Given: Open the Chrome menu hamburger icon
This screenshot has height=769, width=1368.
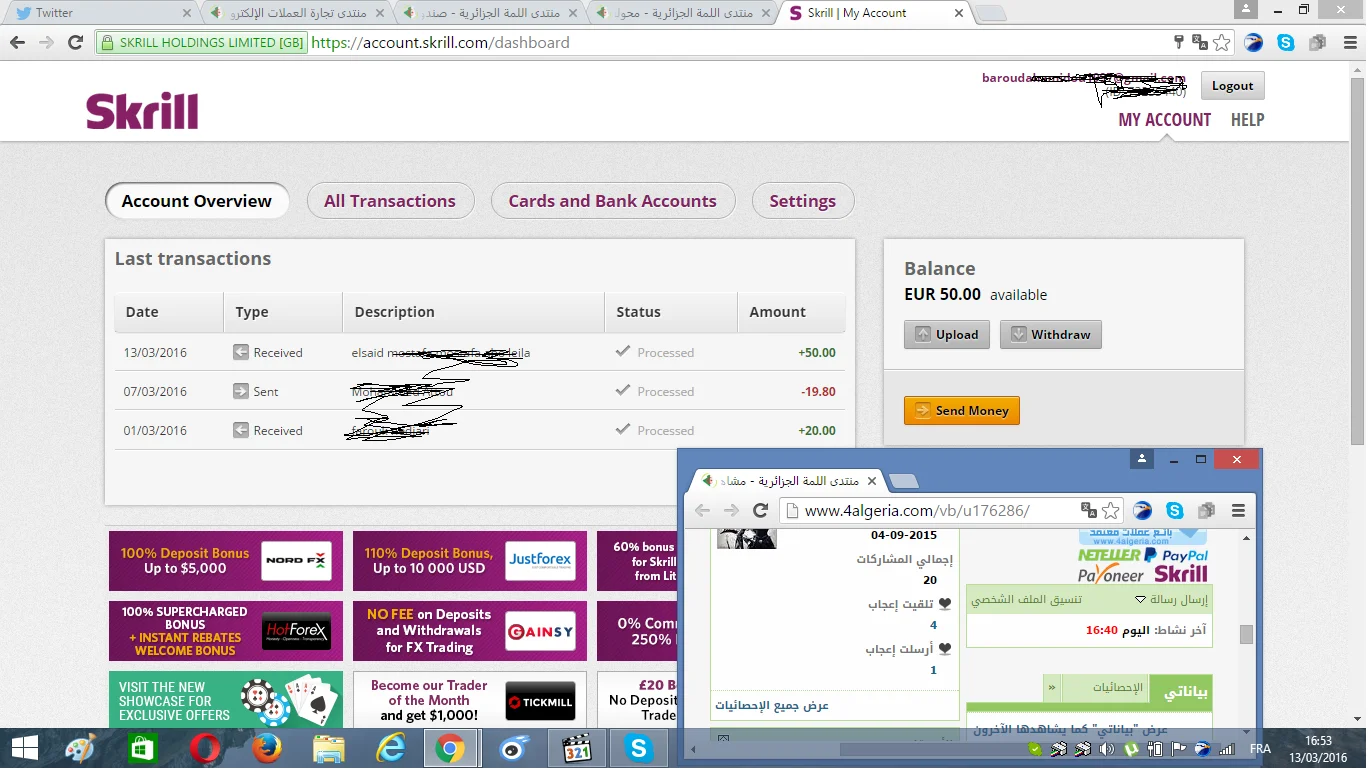Looking at the screenshot, I should (1348, 43).
